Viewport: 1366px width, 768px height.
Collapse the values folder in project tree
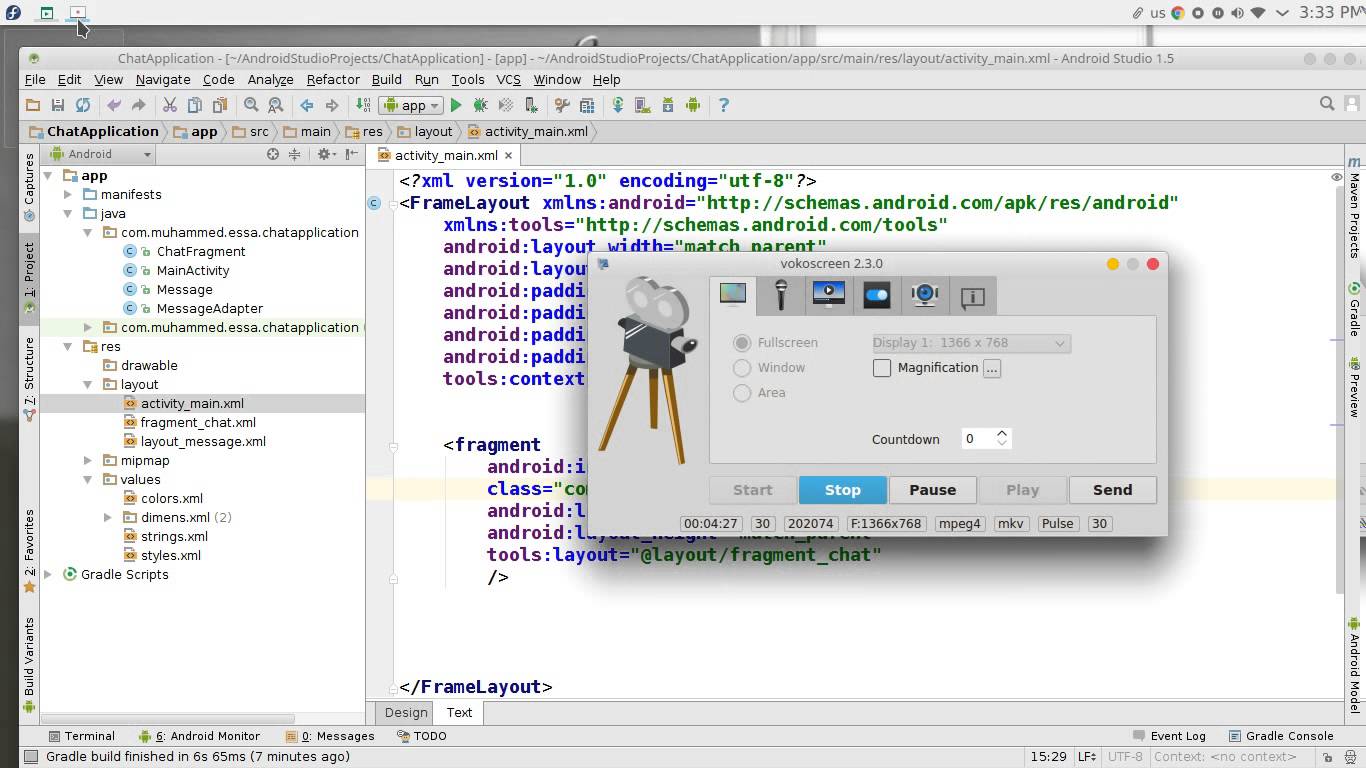tap(88, 479)
